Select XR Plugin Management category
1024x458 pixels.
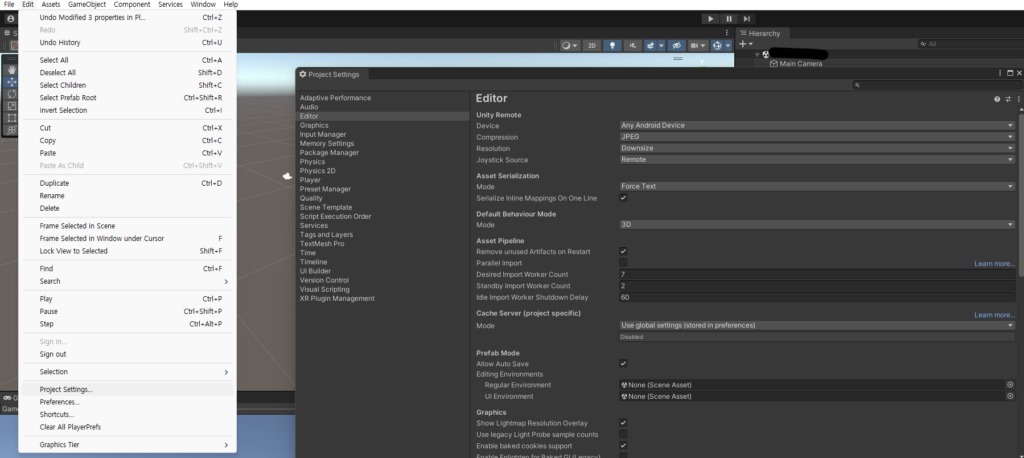(337, 299)
